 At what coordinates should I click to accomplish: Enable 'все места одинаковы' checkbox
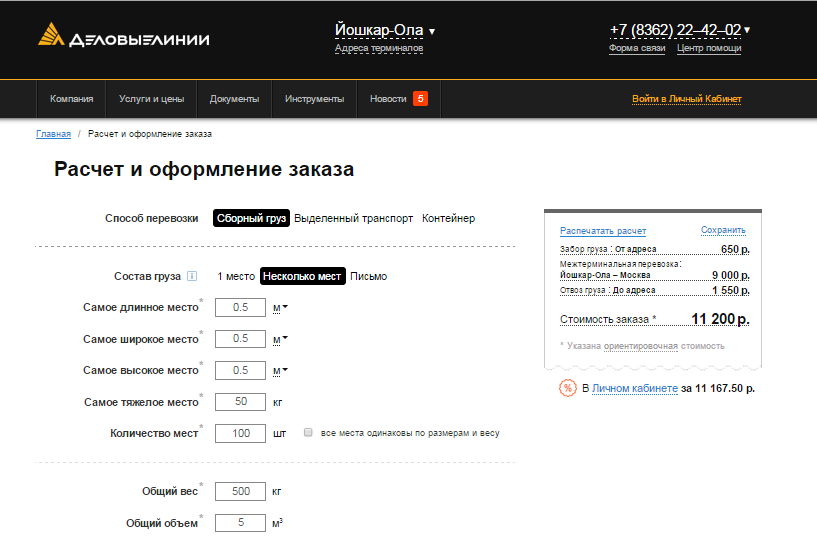pyautogui.click(x=309, y=433)
